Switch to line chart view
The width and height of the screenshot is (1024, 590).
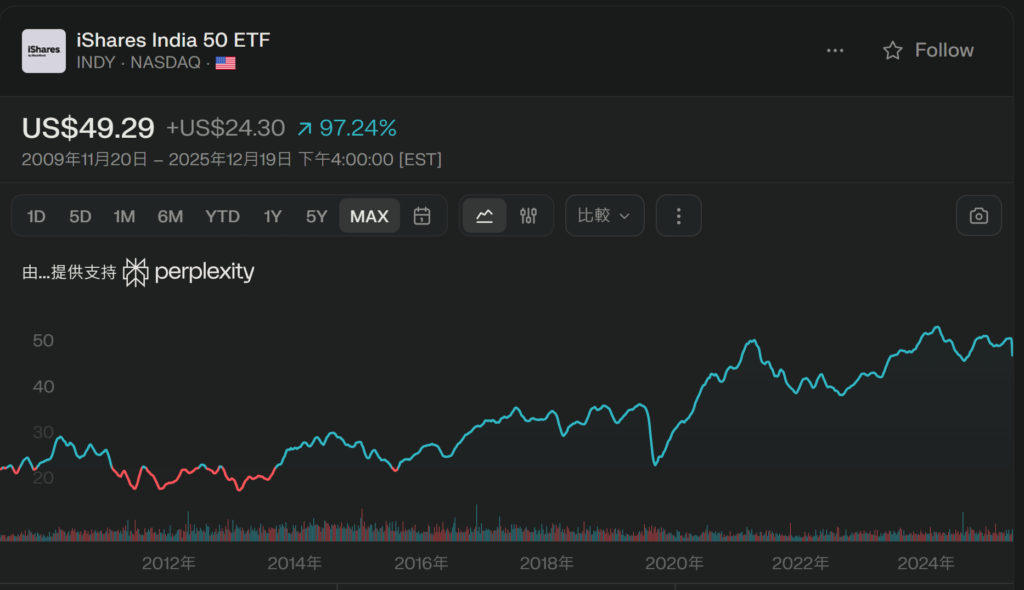click(x=485, y=216)
